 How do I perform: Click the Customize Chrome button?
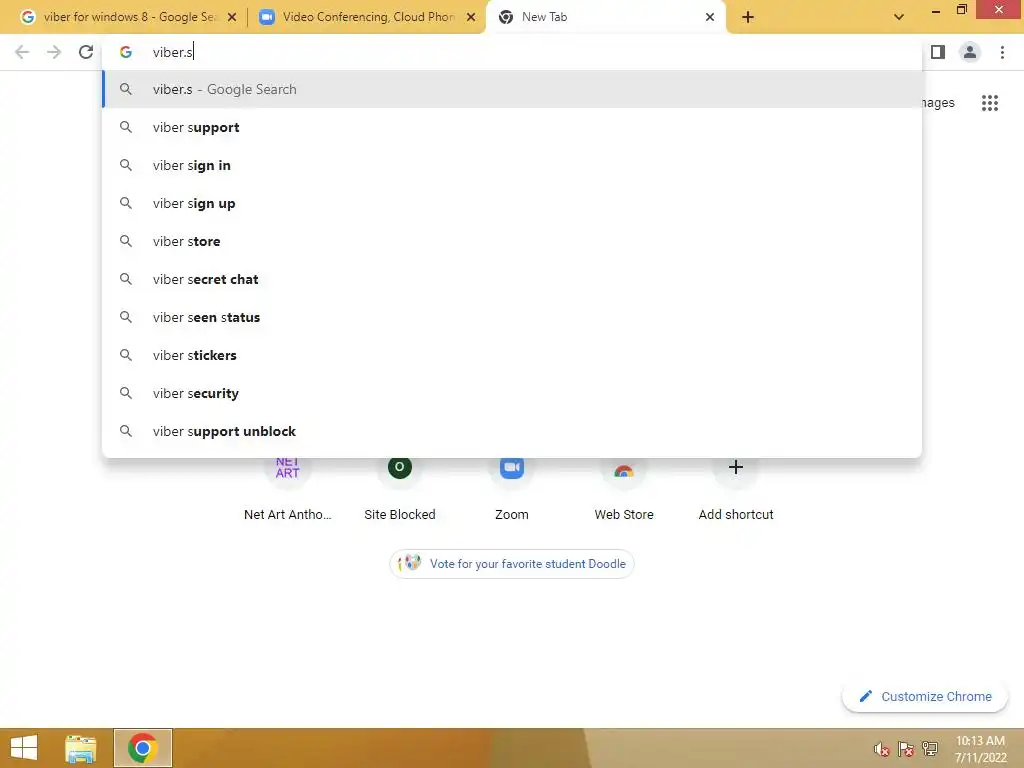click(x=925, y=696)
